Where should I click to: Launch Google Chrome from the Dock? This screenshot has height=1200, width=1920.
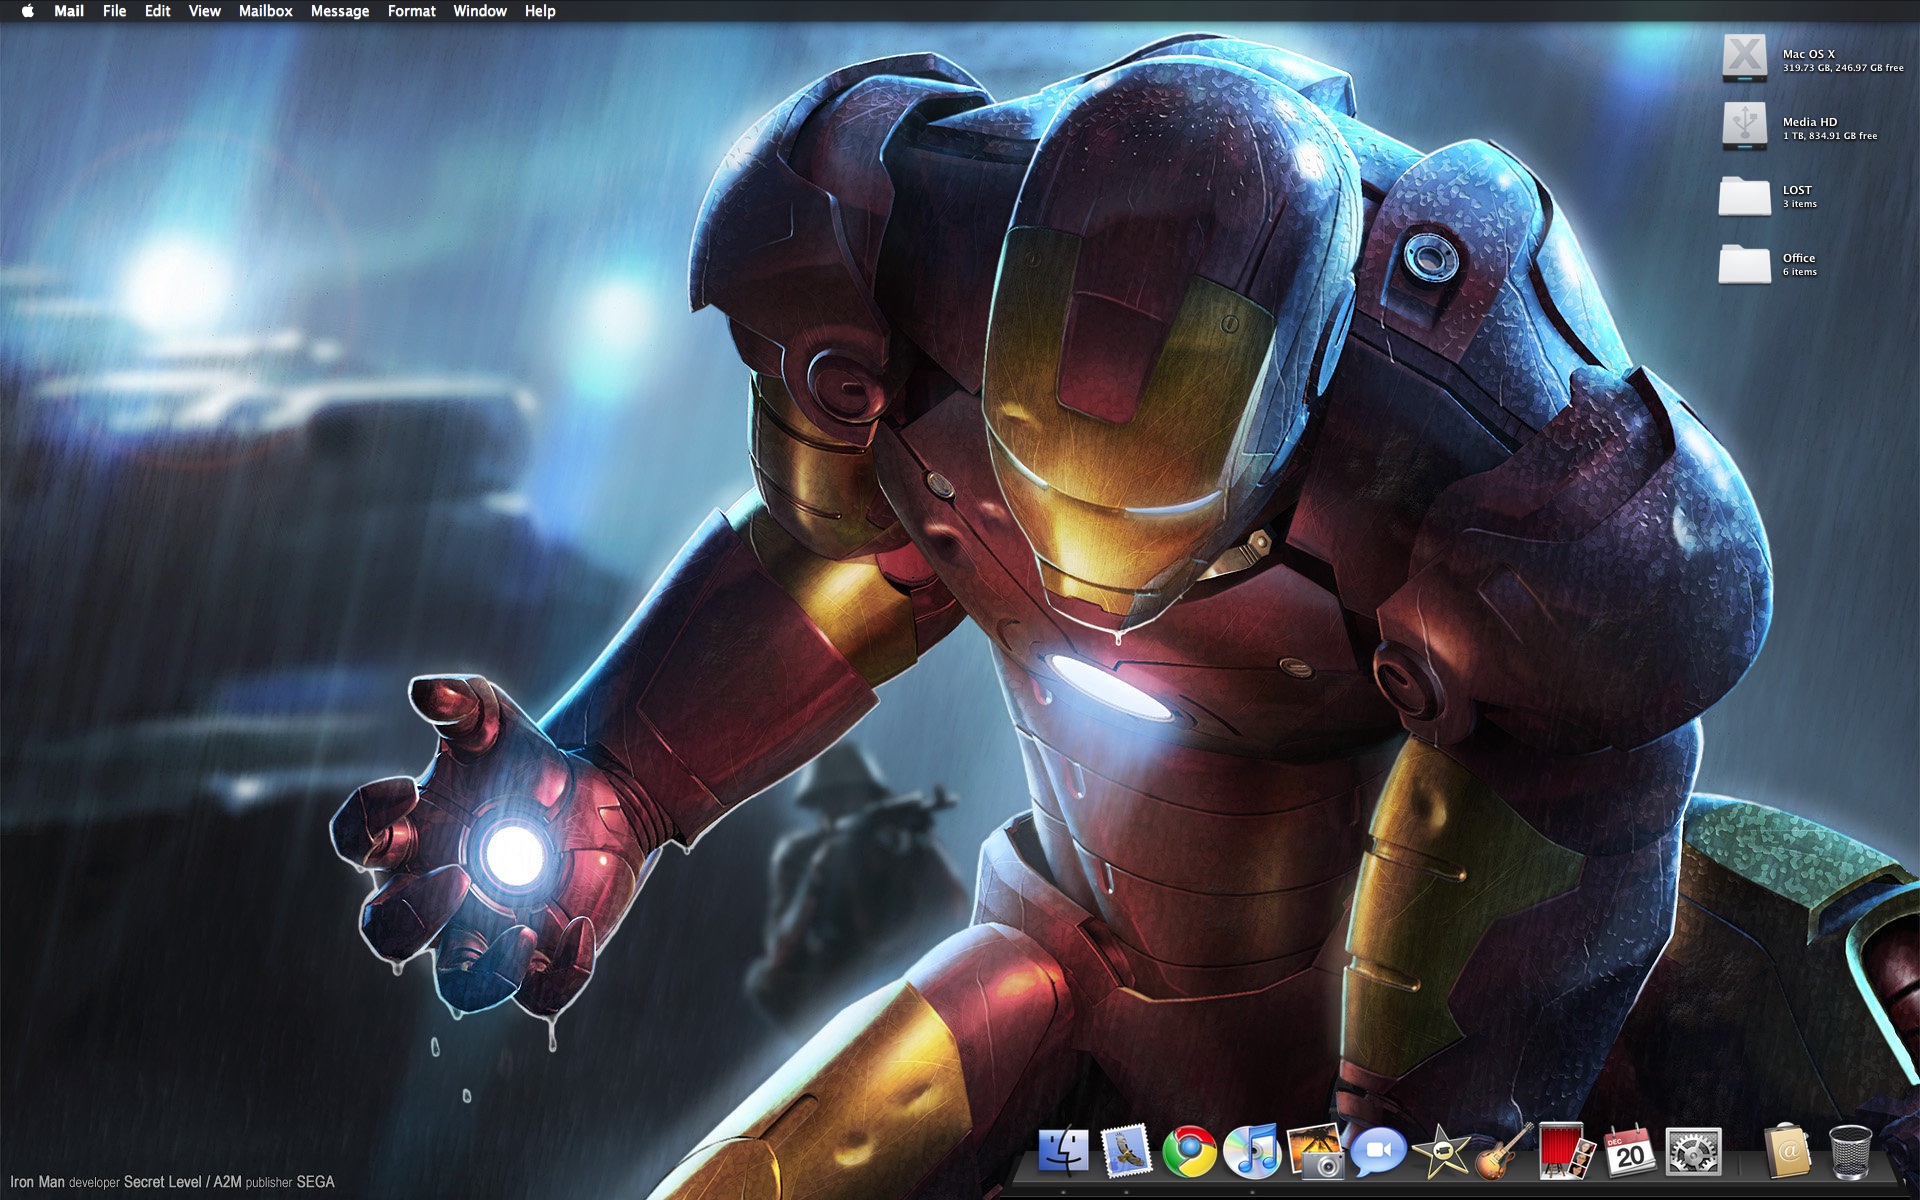tap(1189, 1152)
